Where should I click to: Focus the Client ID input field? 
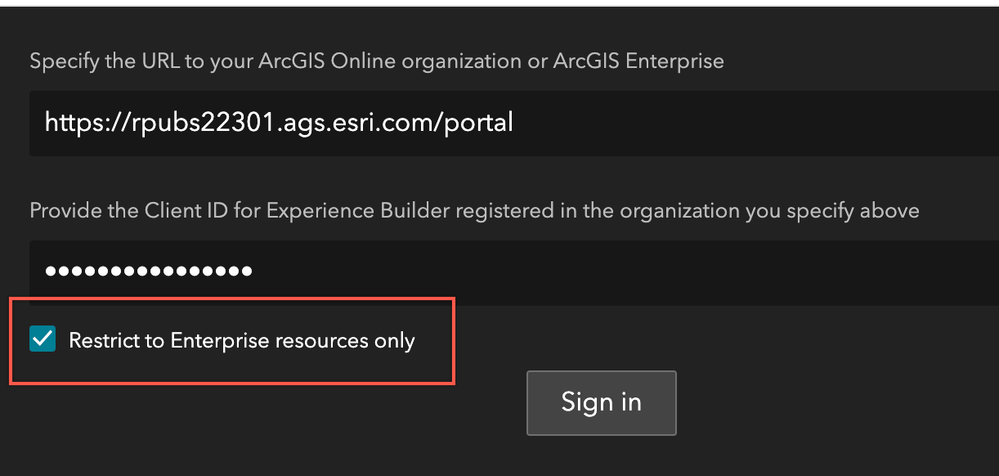(x=600, y=271)
